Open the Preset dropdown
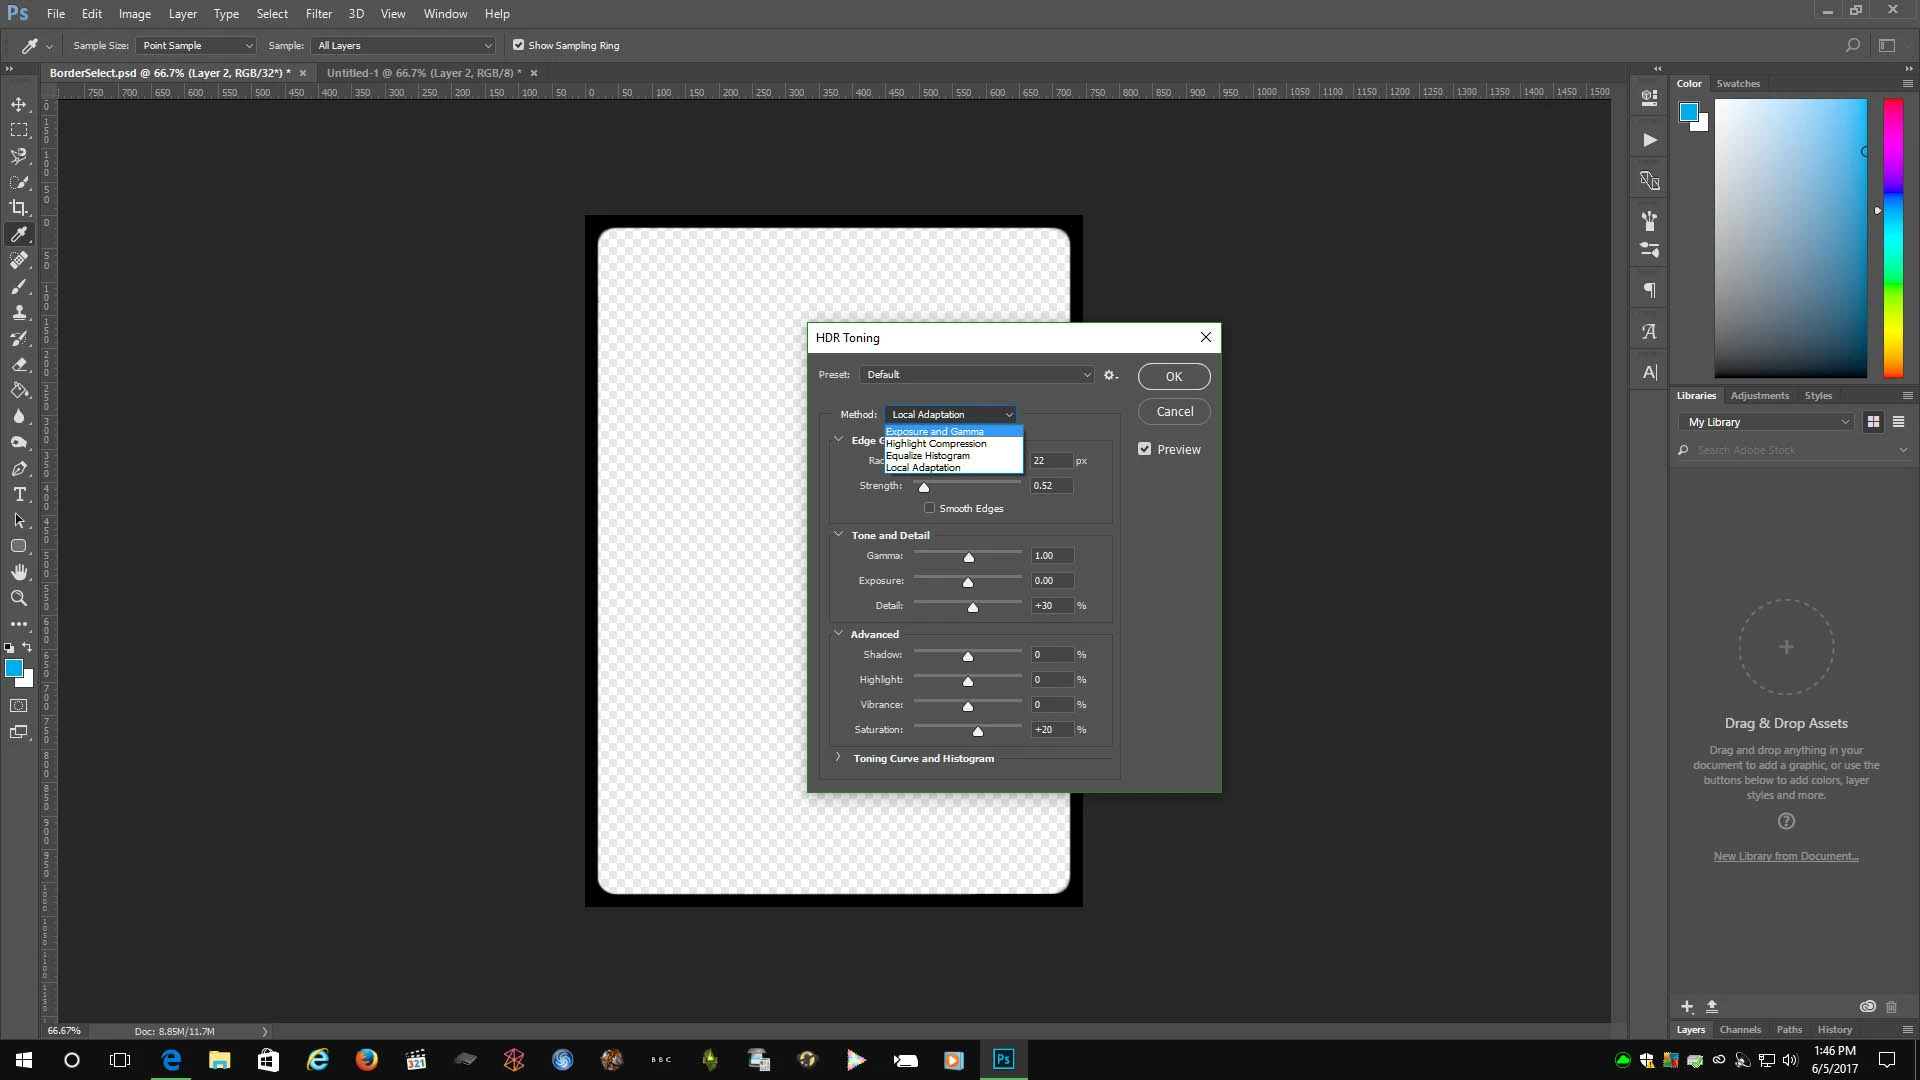 coord(977,375)
